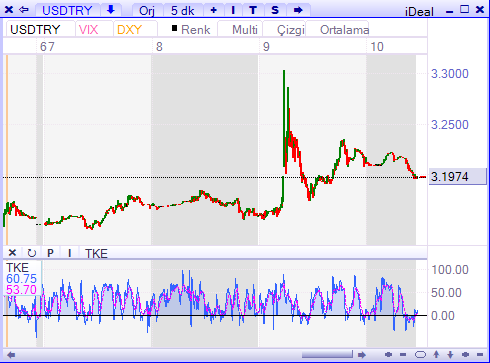
Task: Click the horizontal scrollbar thumb at the bottom
Action: 327,354
